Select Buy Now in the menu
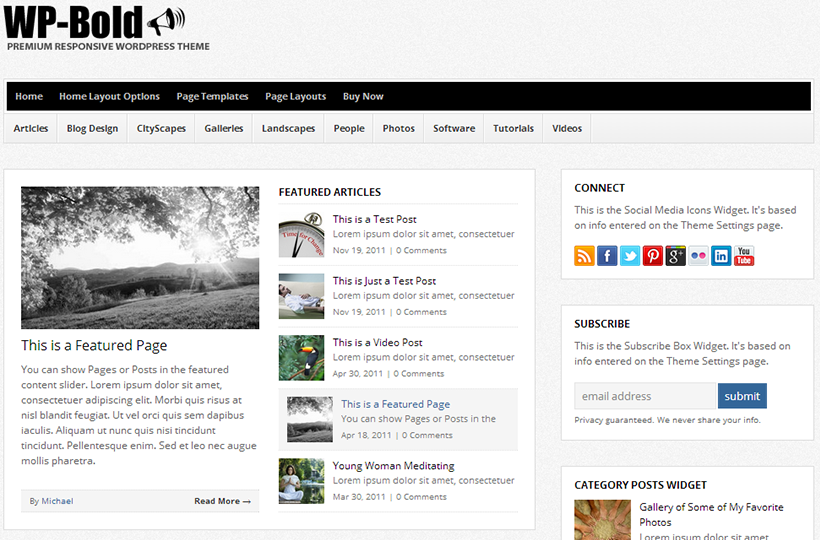 [x=363, y=96]
